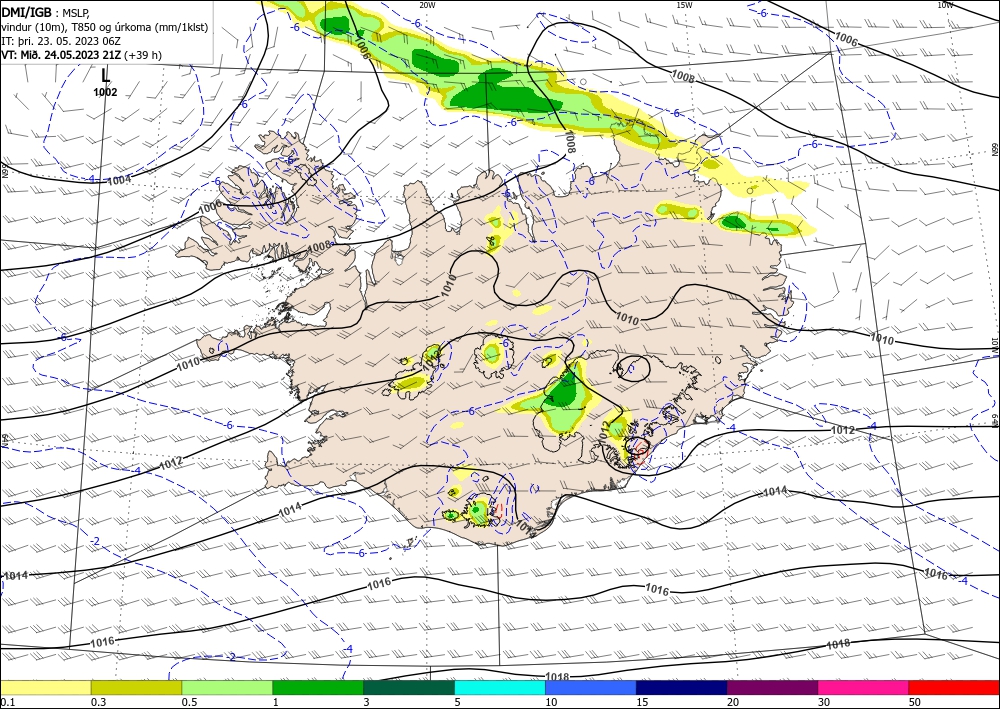Click the '1004' isobar label
The height and width of the screenshot is (709, 1000).
tap(119, 180)
